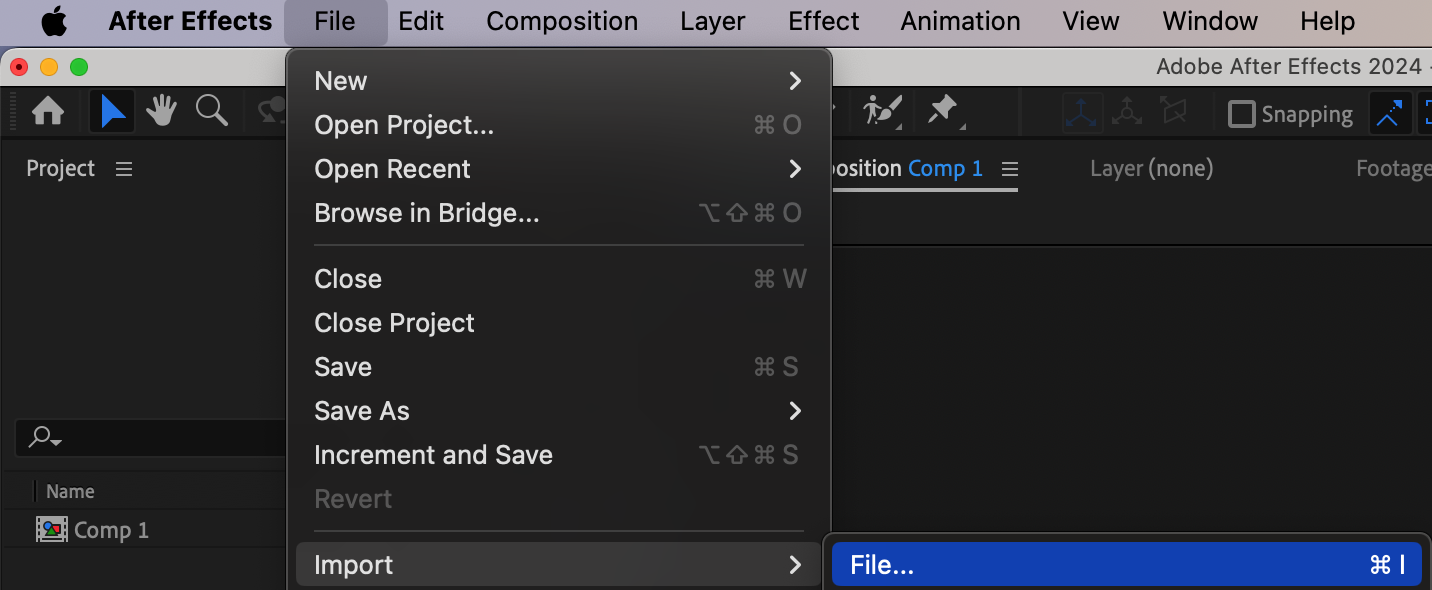The image size is (1432, 590).
Task: Select the Hand tool
Action: tap(161, 112)
